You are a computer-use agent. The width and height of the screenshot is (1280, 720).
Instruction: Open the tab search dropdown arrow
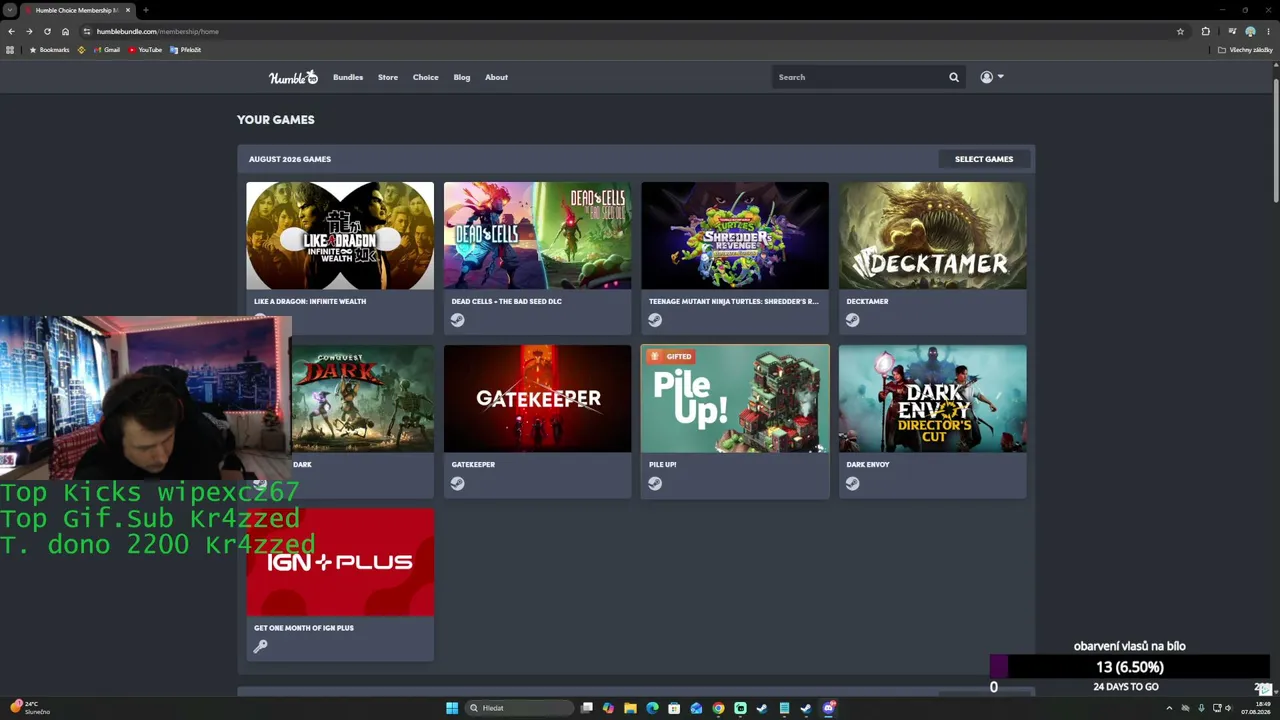pos(10,10)
